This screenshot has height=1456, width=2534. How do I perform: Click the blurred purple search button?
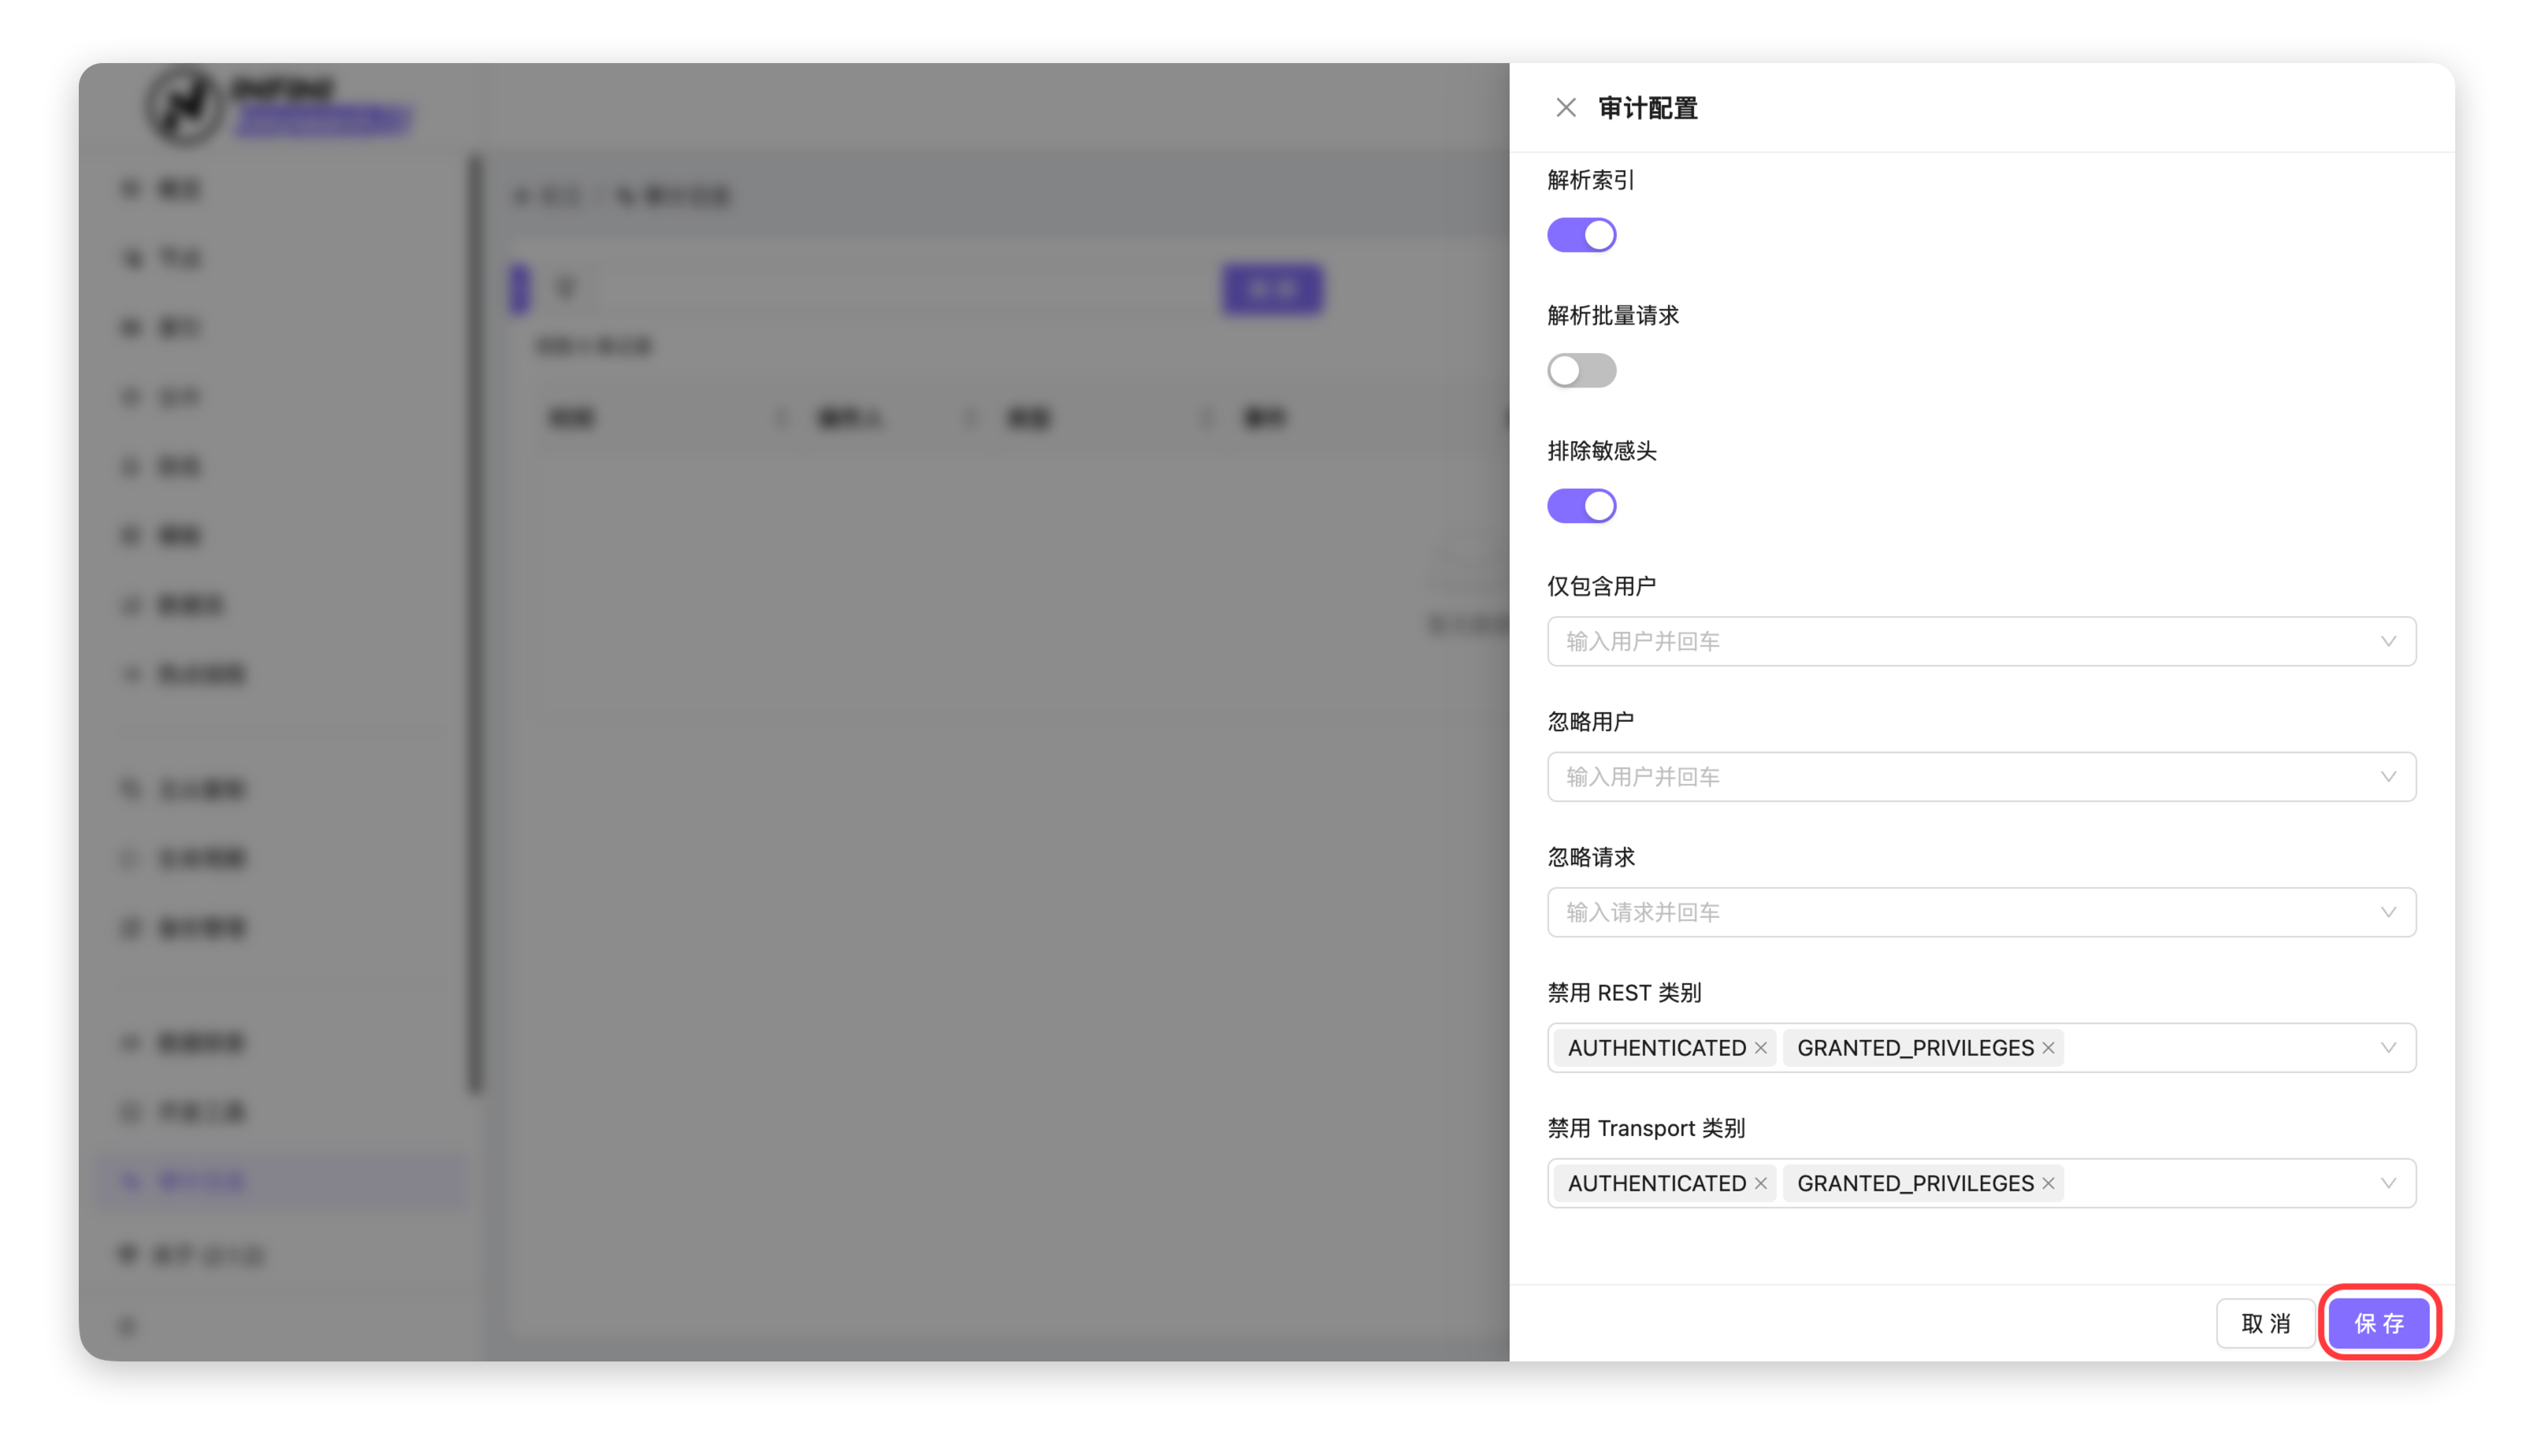click(x=1272, y=290)
